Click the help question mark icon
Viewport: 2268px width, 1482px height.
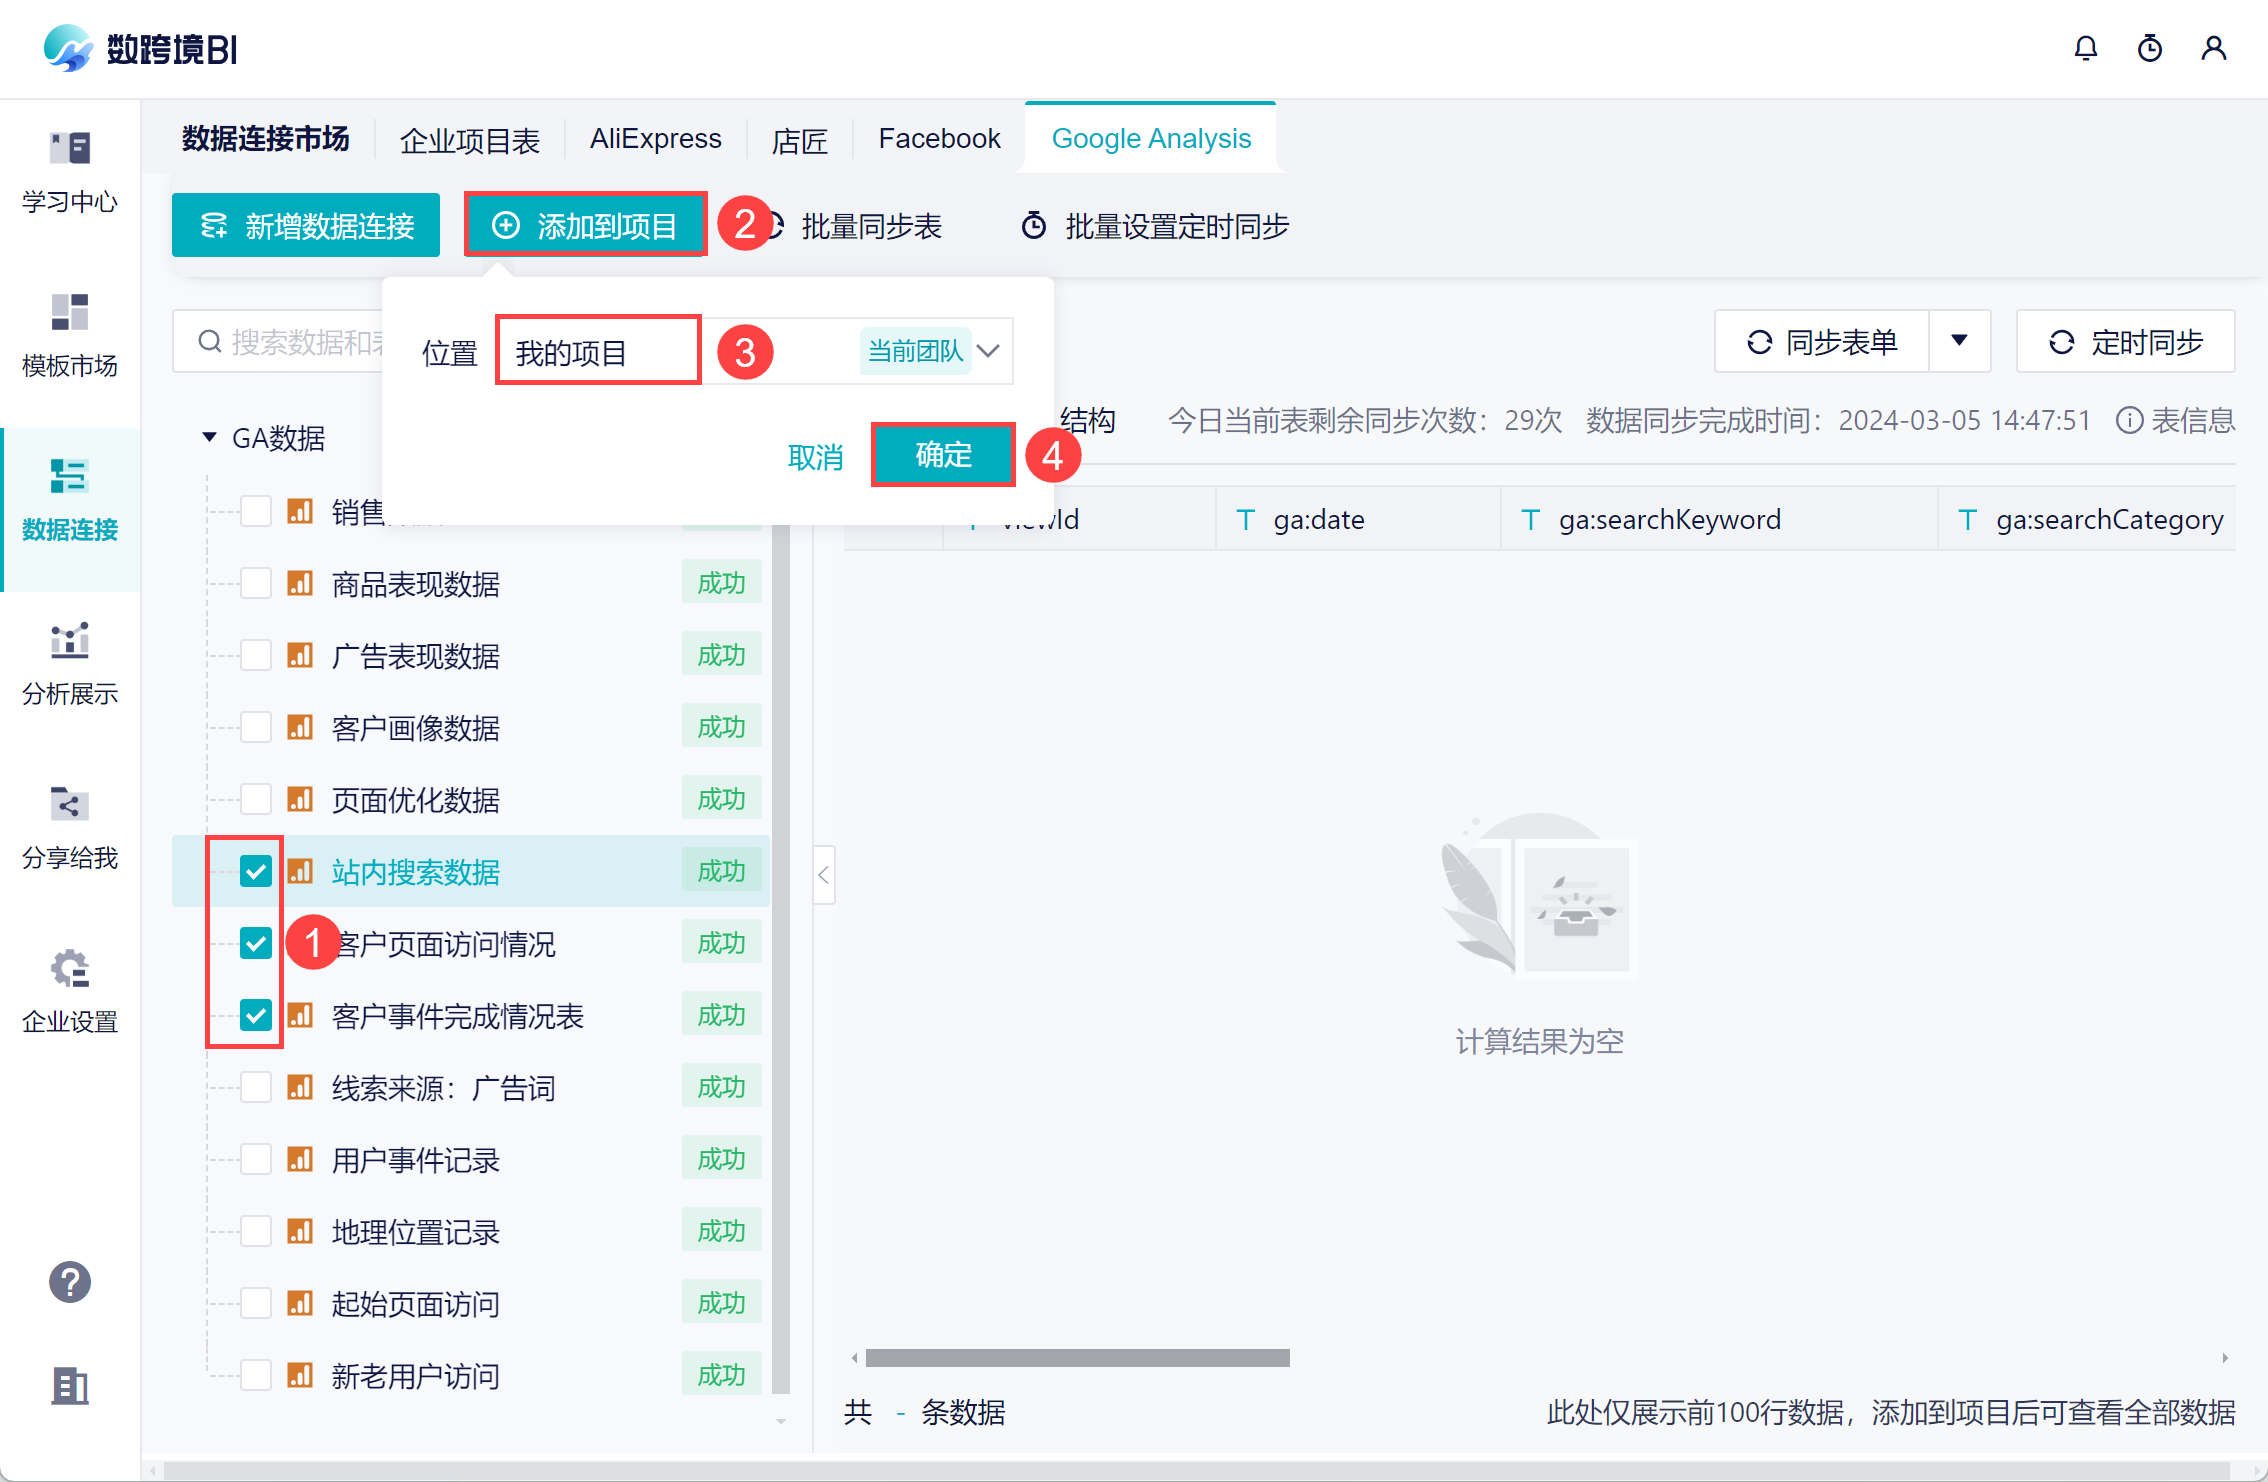(70, 1282)
